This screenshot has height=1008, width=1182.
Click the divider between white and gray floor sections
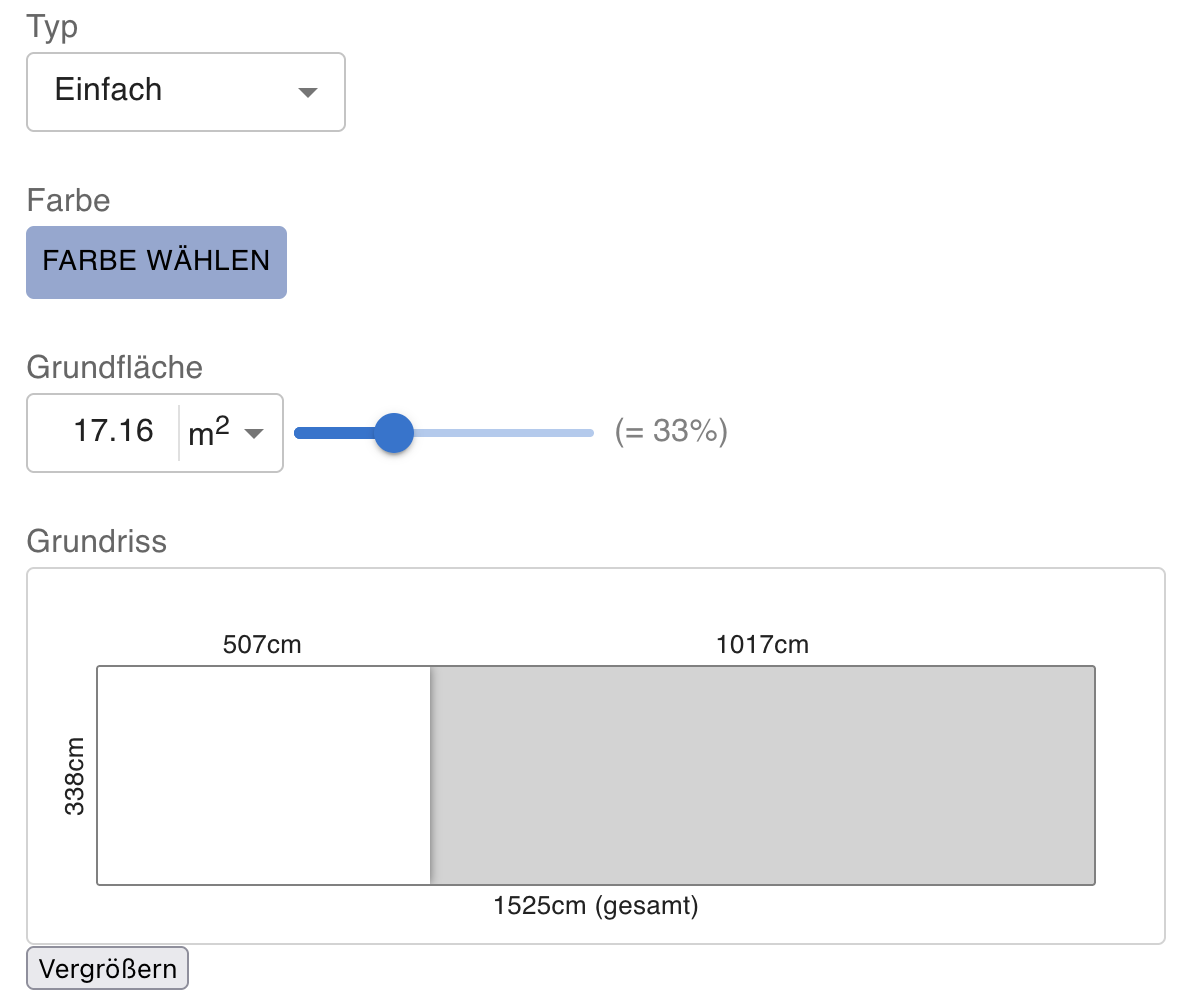431,775
